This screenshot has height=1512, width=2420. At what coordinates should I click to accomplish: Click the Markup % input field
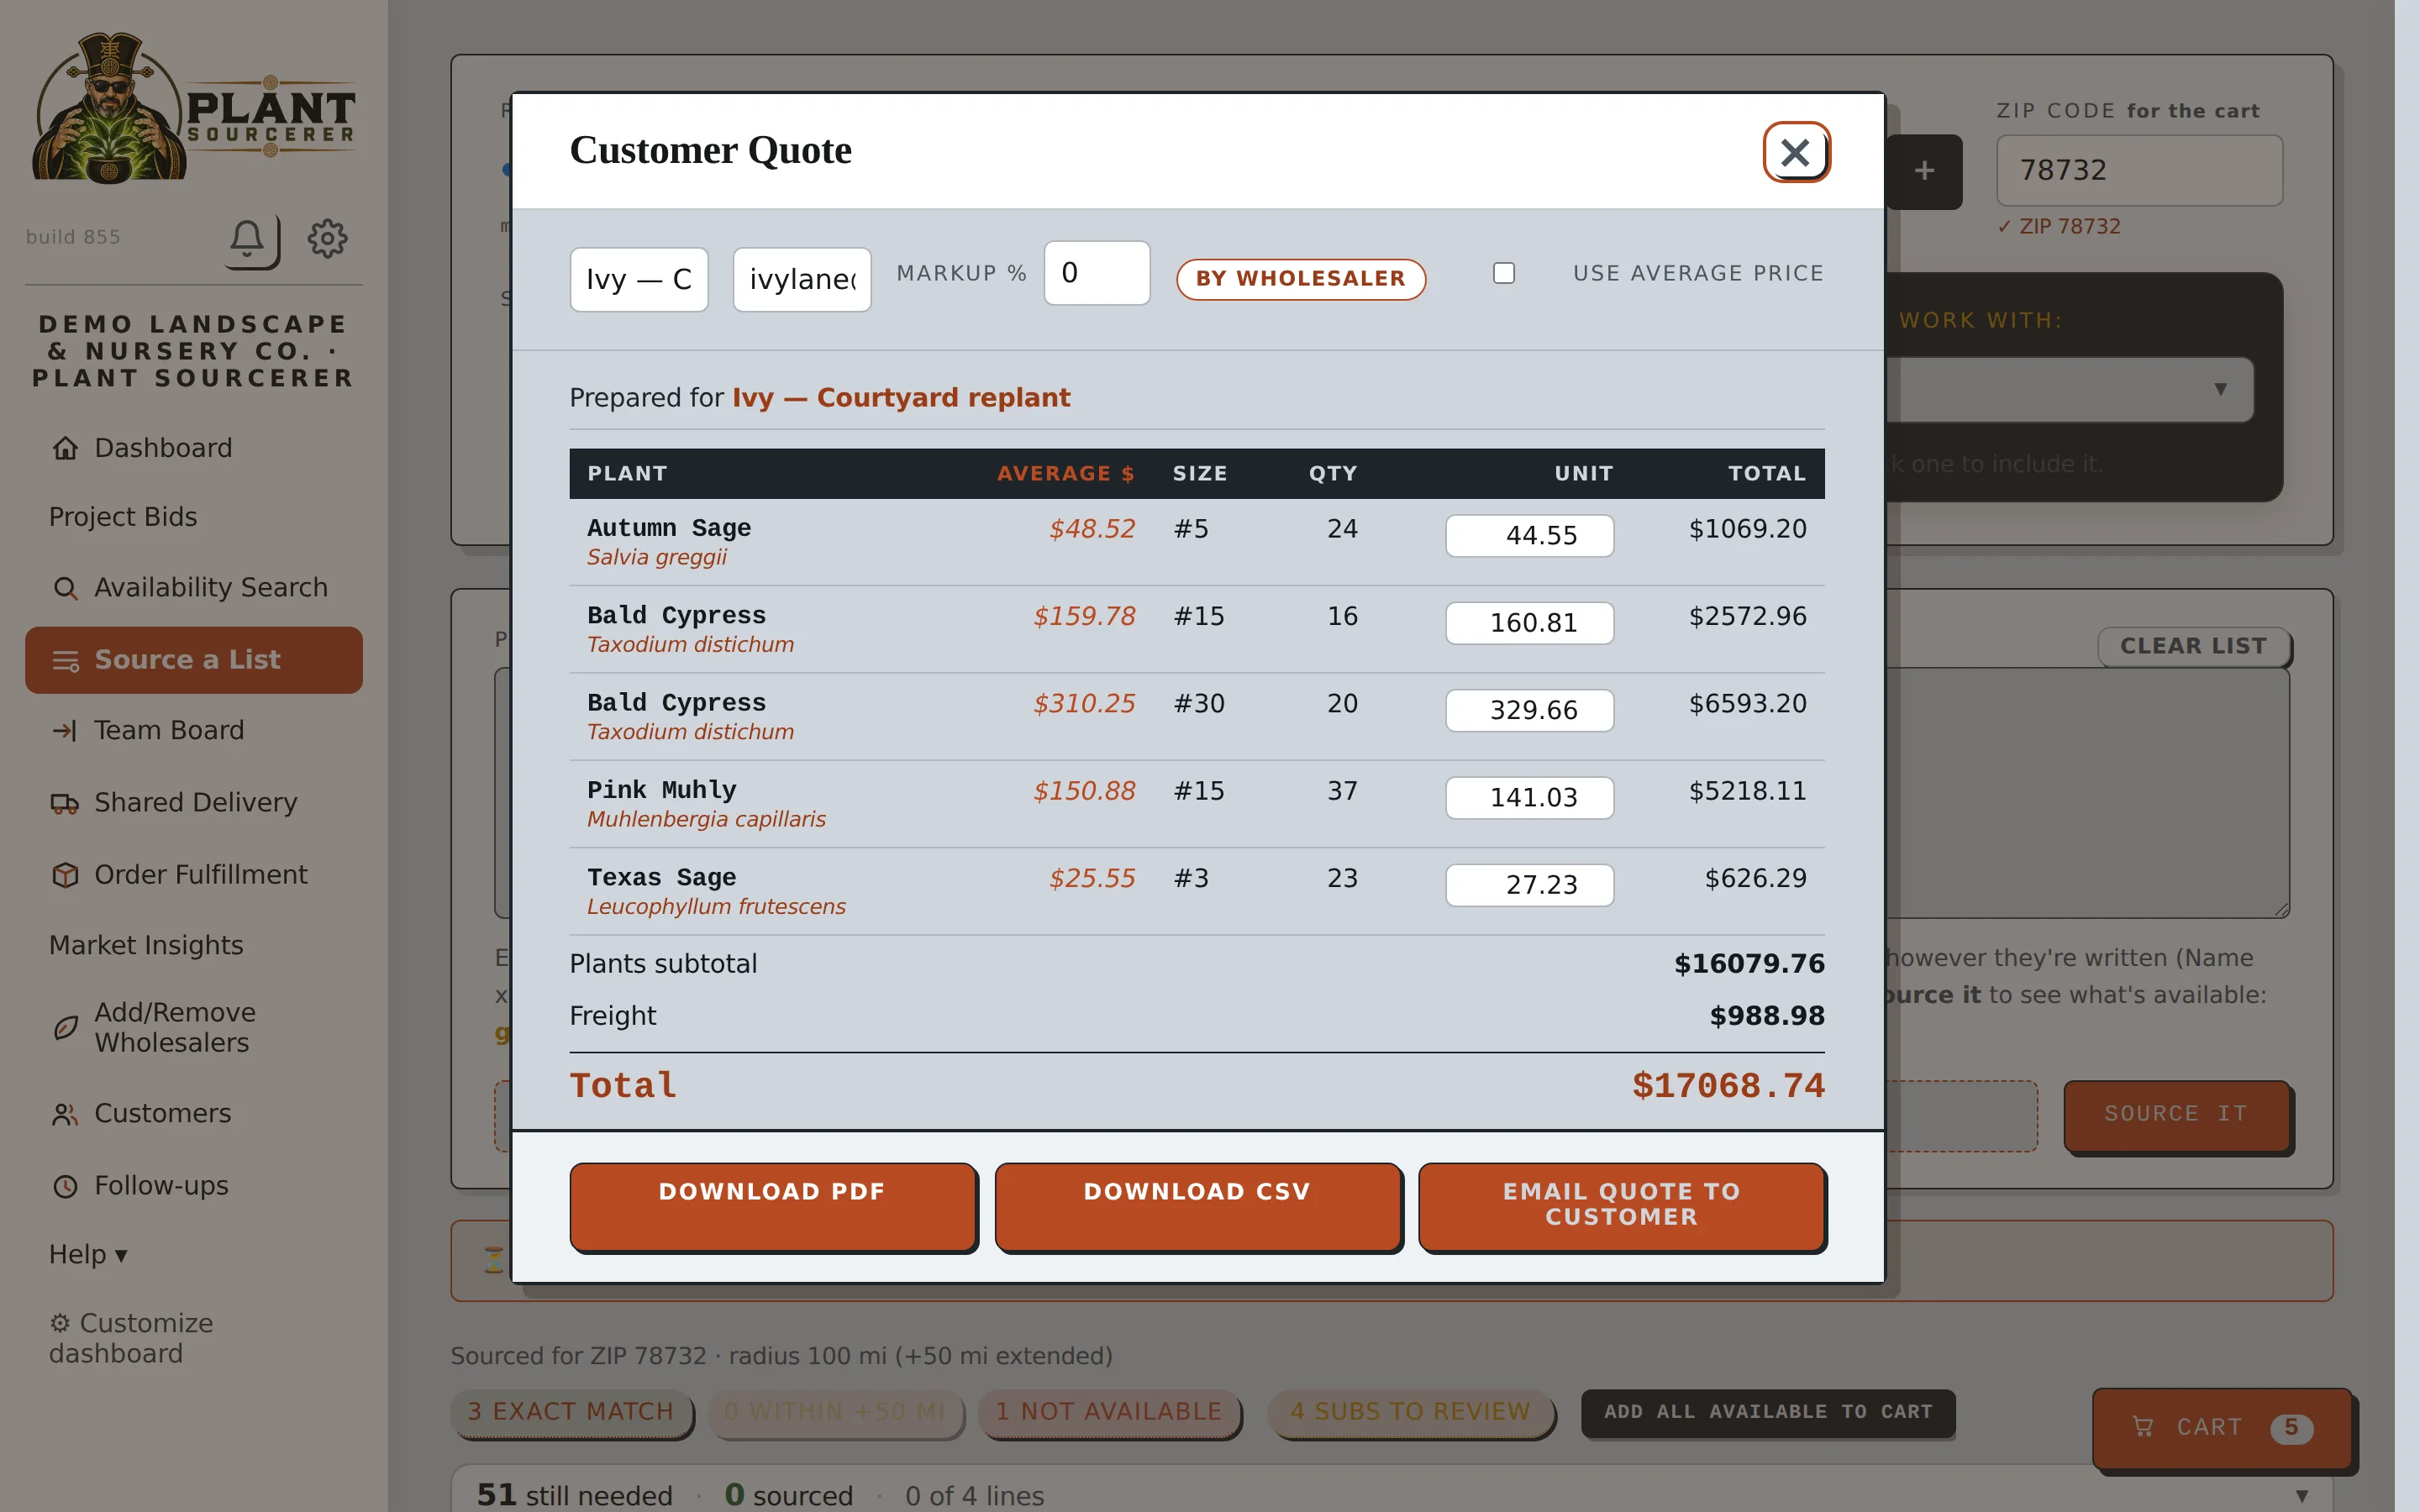coord(1097,273)
